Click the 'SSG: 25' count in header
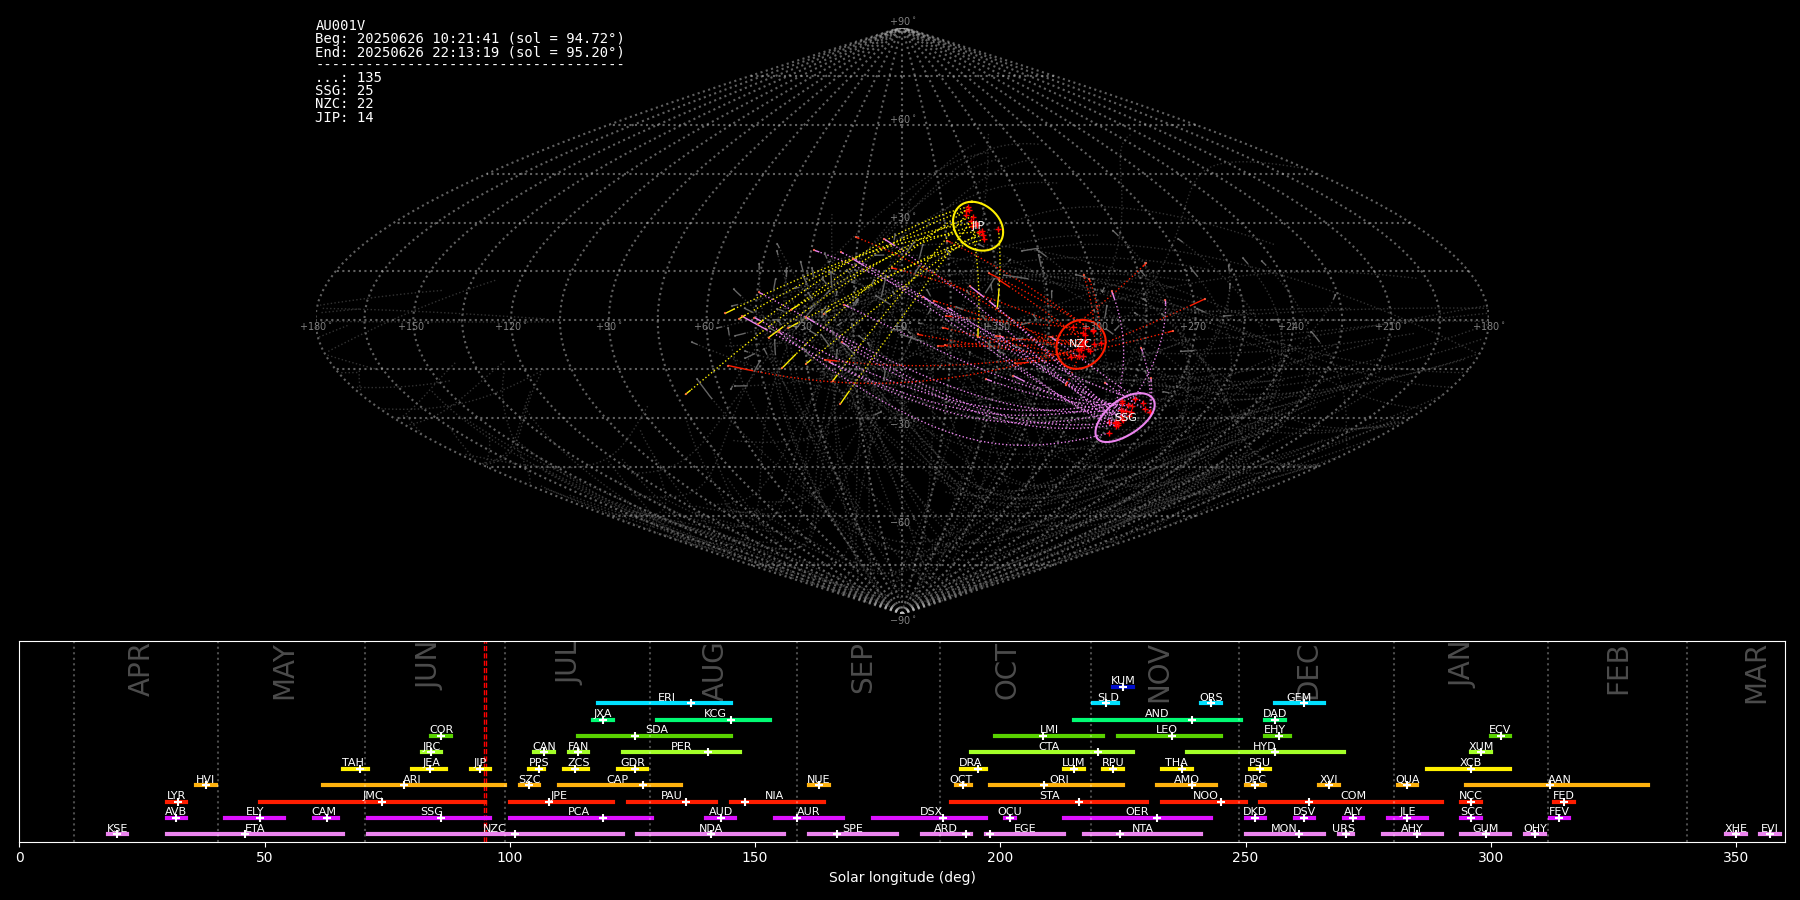 point(344,91)
